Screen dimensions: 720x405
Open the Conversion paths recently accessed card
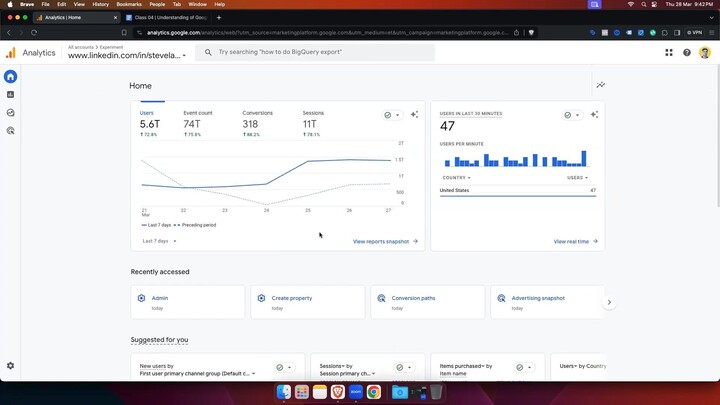click(428, 302)
